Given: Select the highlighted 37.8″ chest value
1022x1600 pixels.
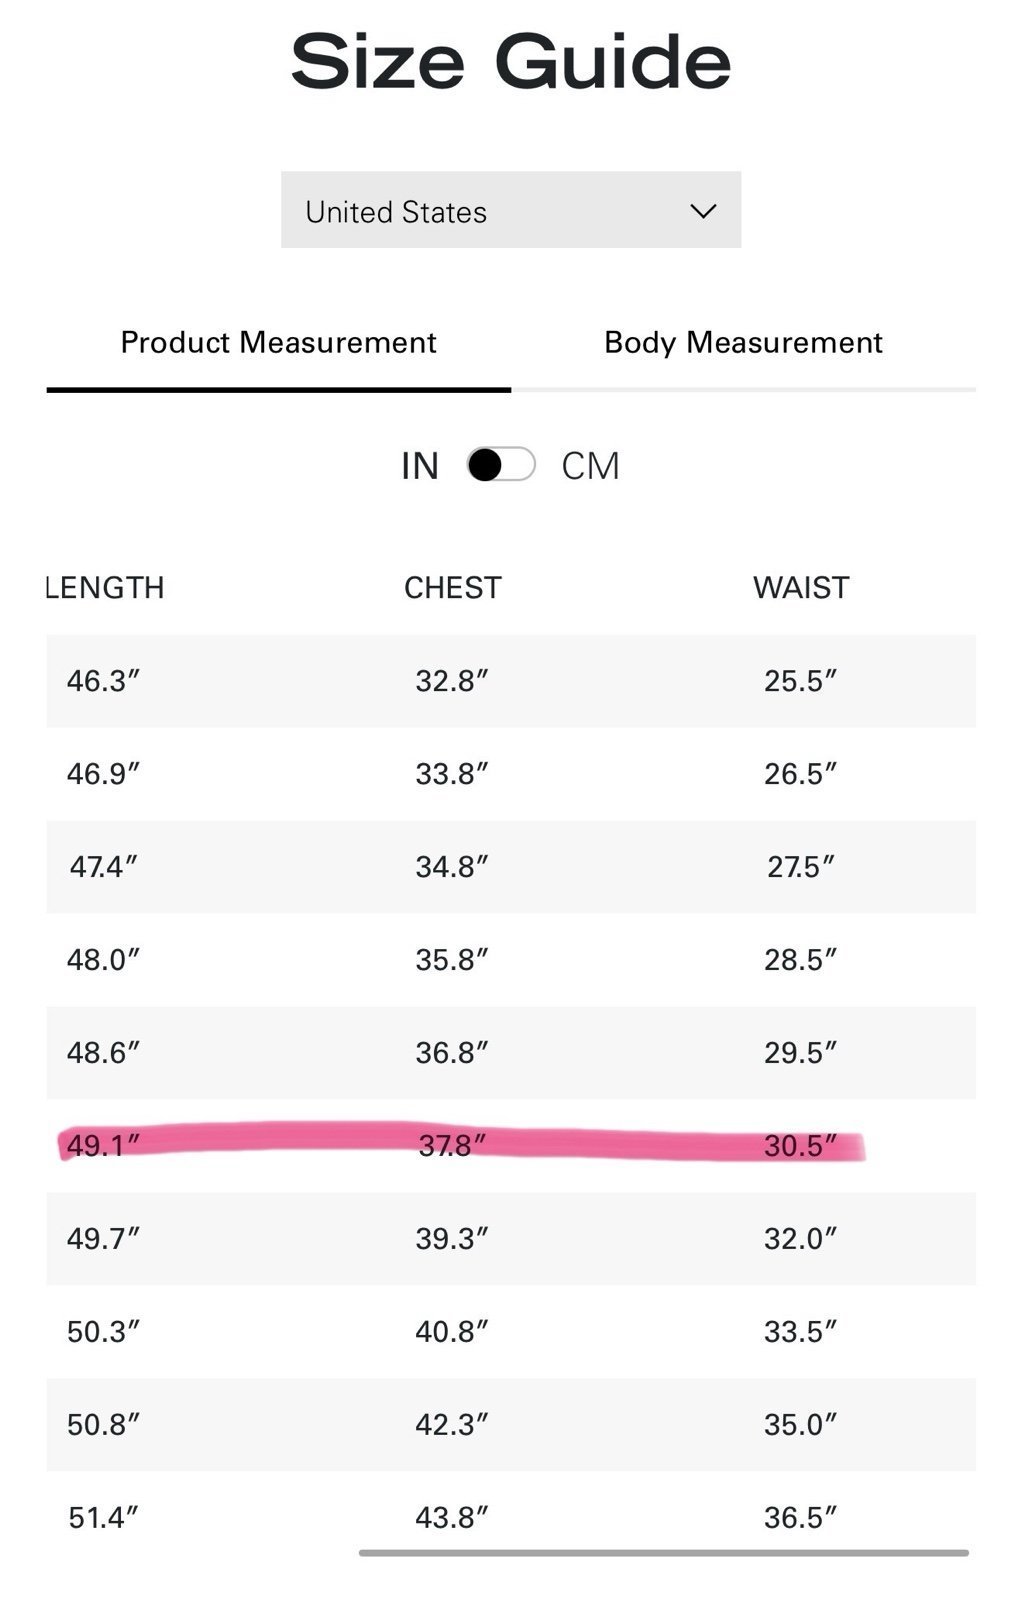Looking at the screenshot, I should [451, 1145].
